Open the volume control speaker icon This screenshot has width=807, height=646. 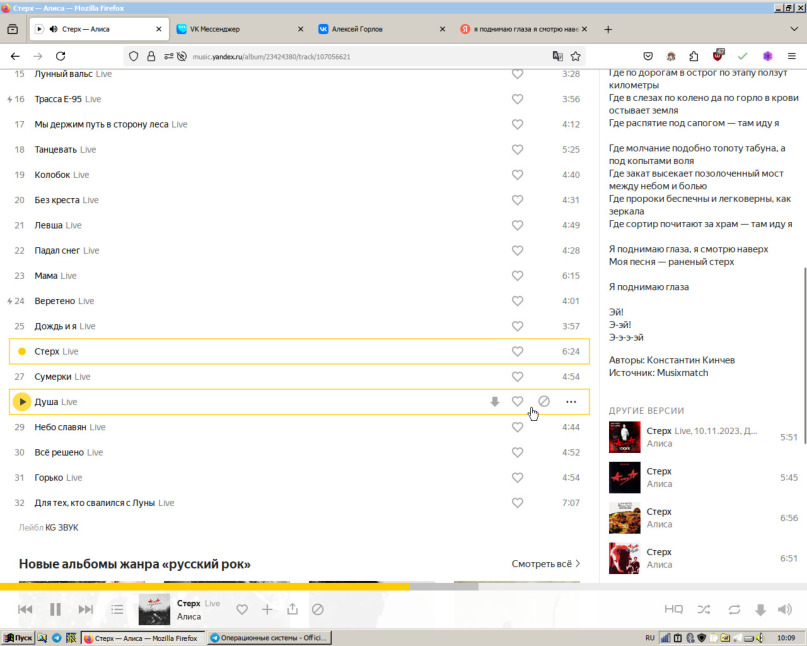pos(784,609)
